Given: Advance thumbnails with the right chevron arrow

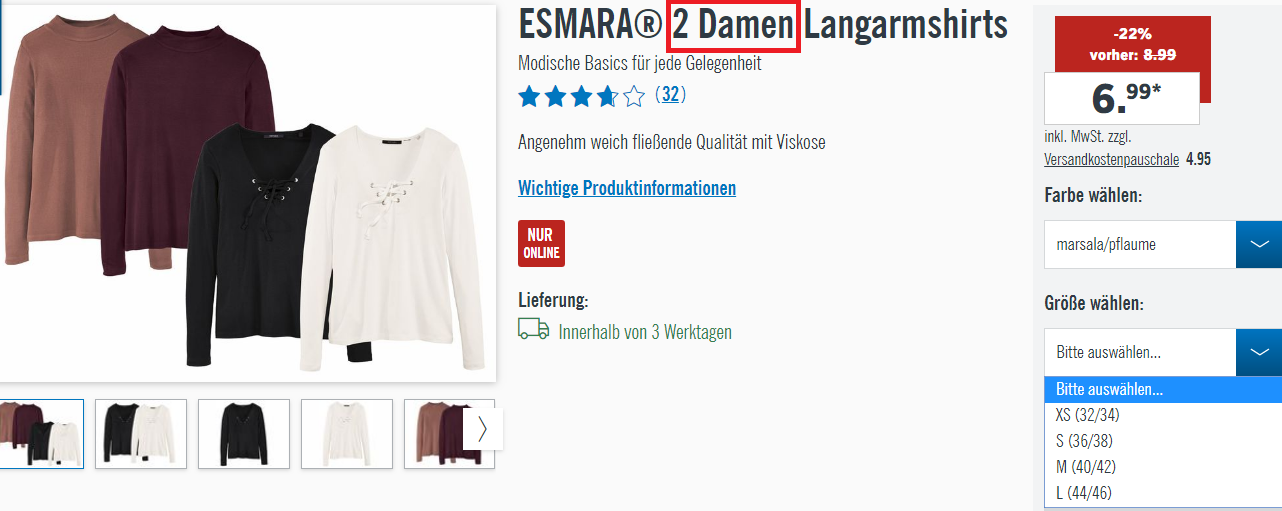Looking at the screenshot, I should click(483, 428).
